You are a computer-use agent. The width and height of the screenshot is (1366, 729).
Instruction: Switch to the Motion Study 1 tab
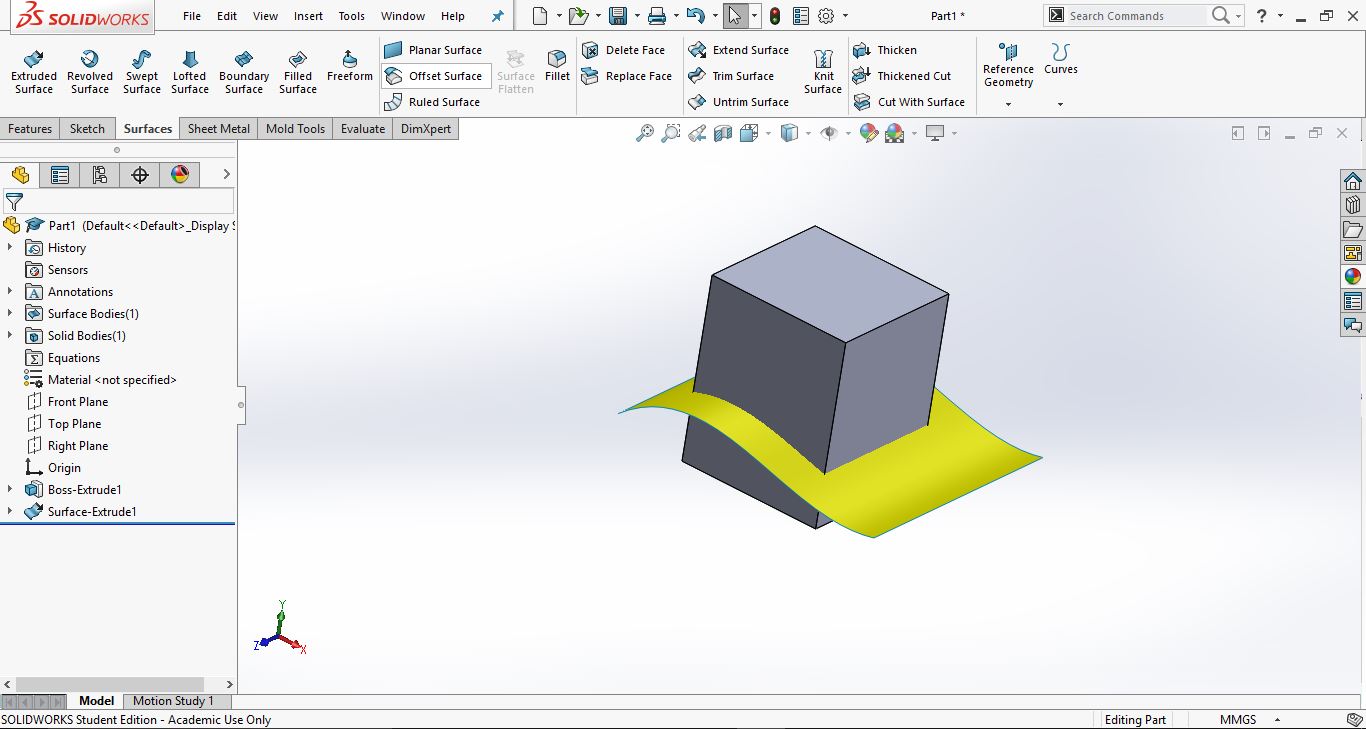coord(173,701)
